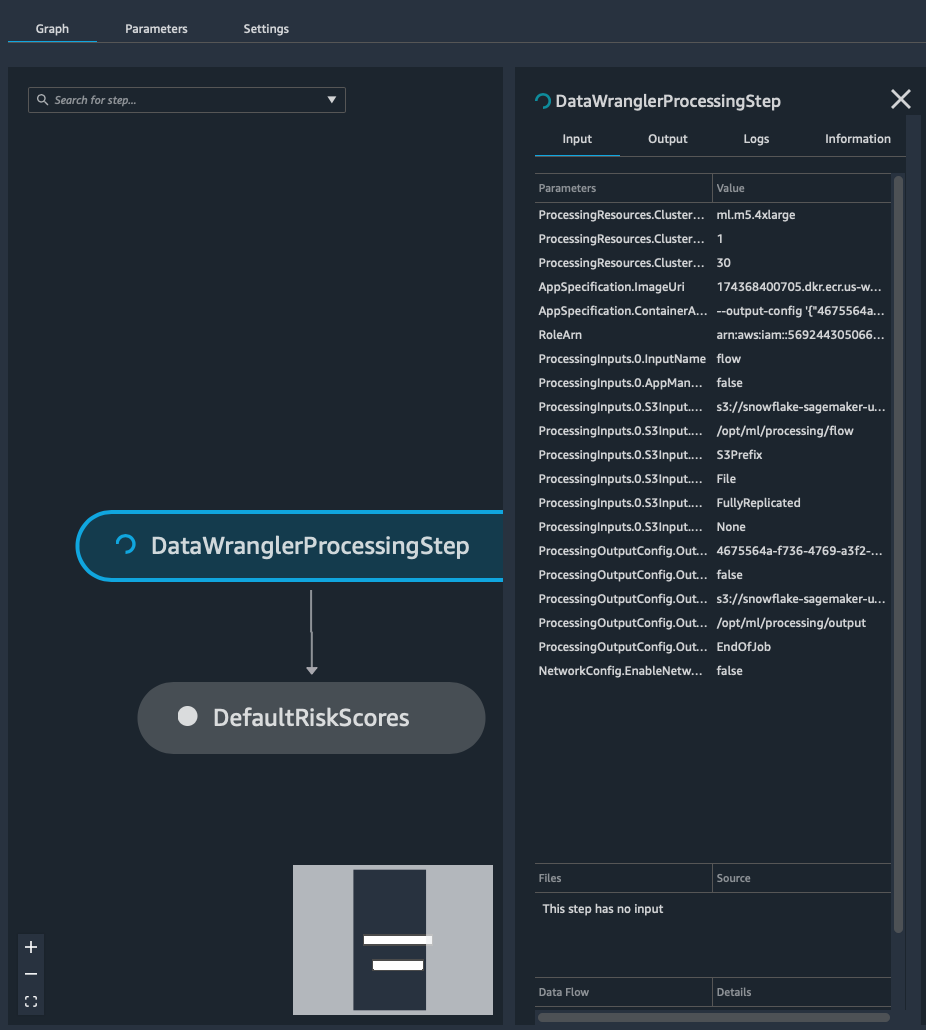Click the Search for step input field
Image resolution: width=926 pixels, height=1030 pixels.
click(x=185, y=100)
